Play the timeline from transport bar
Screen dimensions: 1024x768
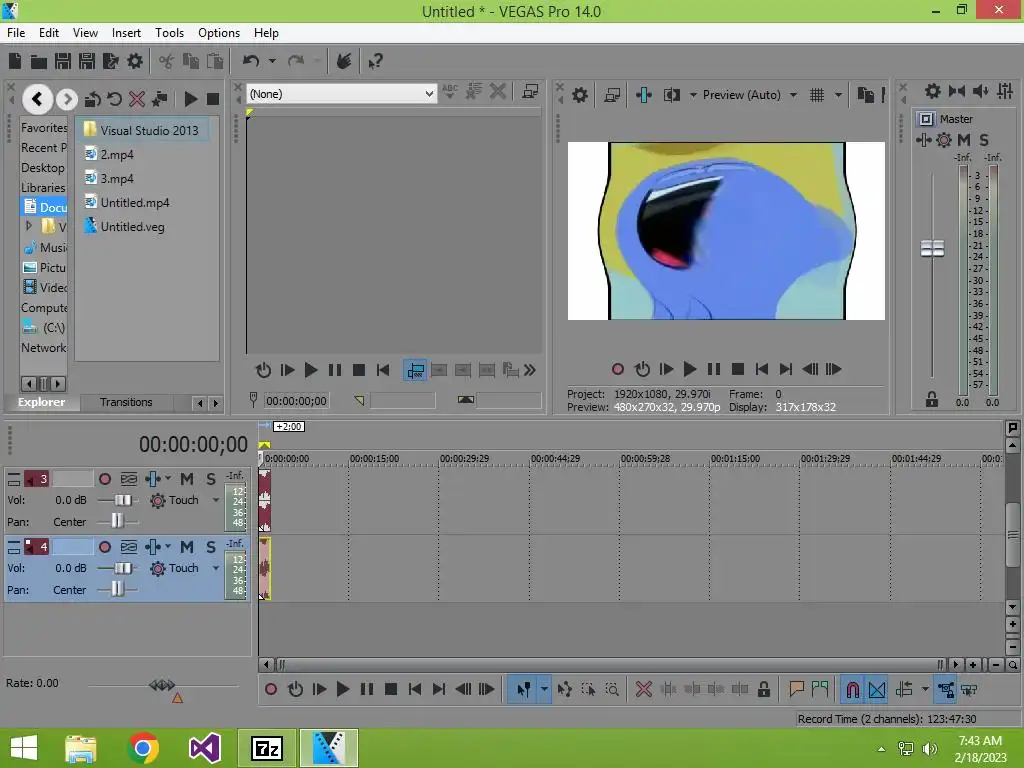click(342, 689)
